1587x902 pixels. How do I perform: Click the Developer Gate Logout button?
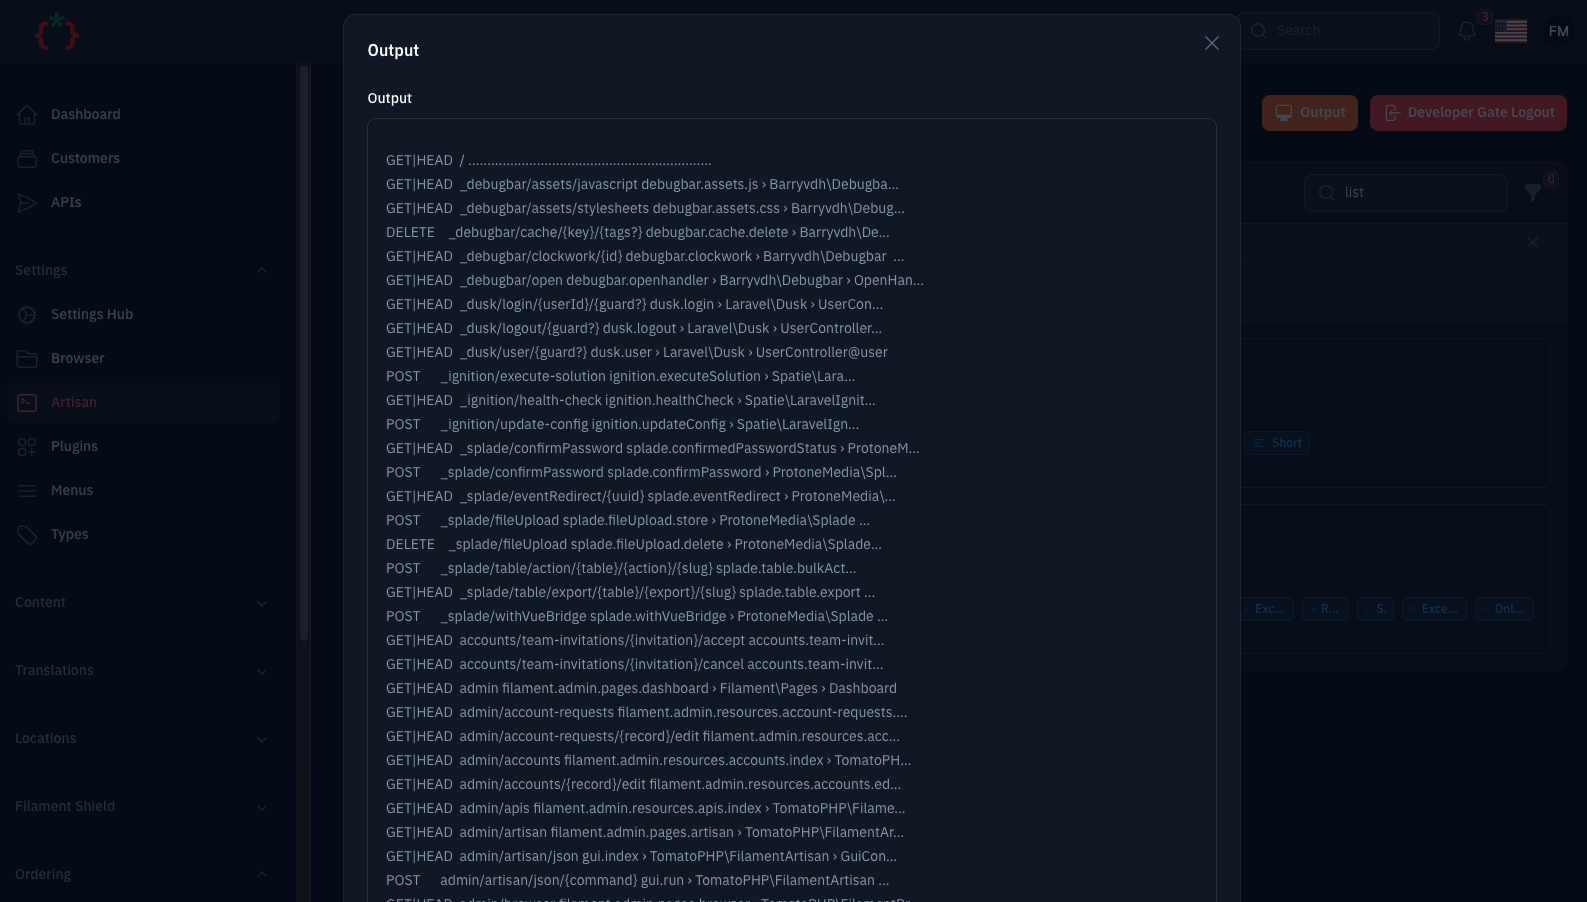(1468, 112)
